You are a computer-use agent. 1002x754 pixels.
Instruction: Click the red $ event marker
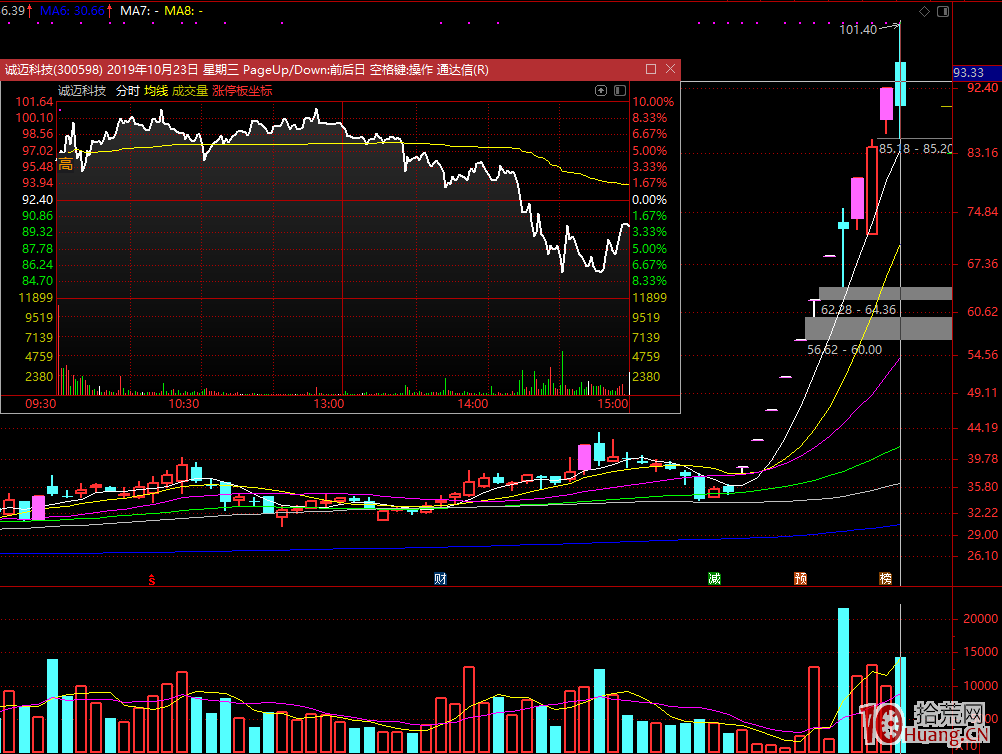[151, 579]
